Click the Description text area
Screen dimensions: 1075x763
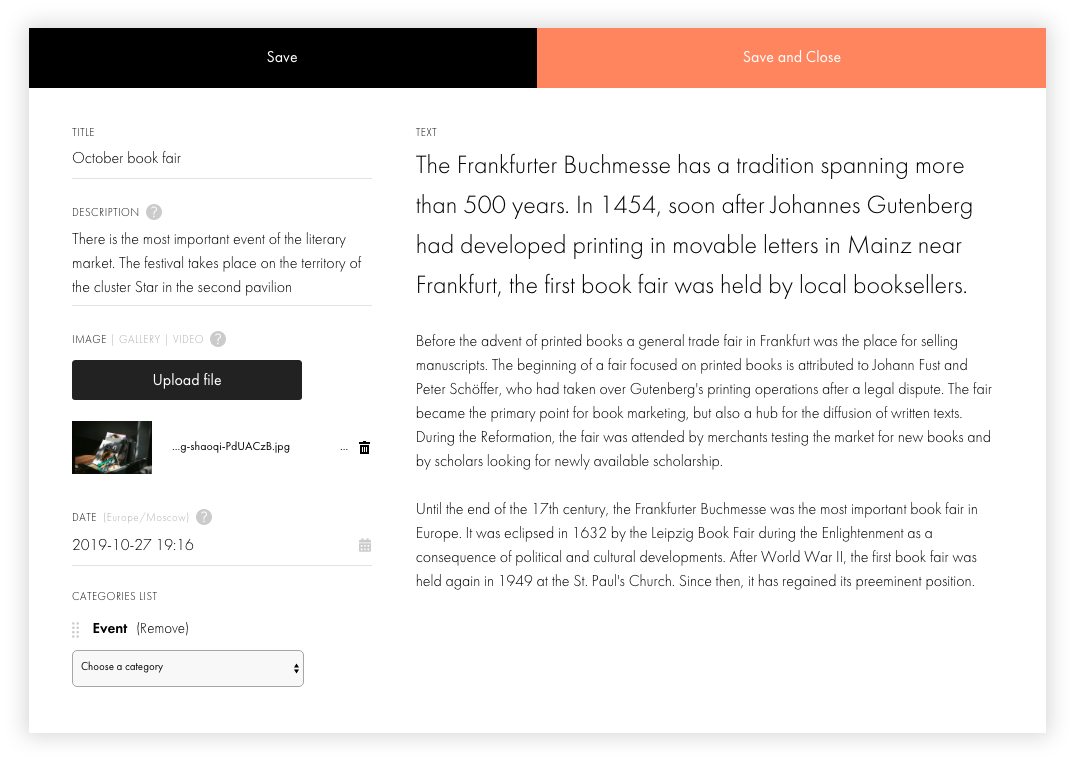(221, 263)
